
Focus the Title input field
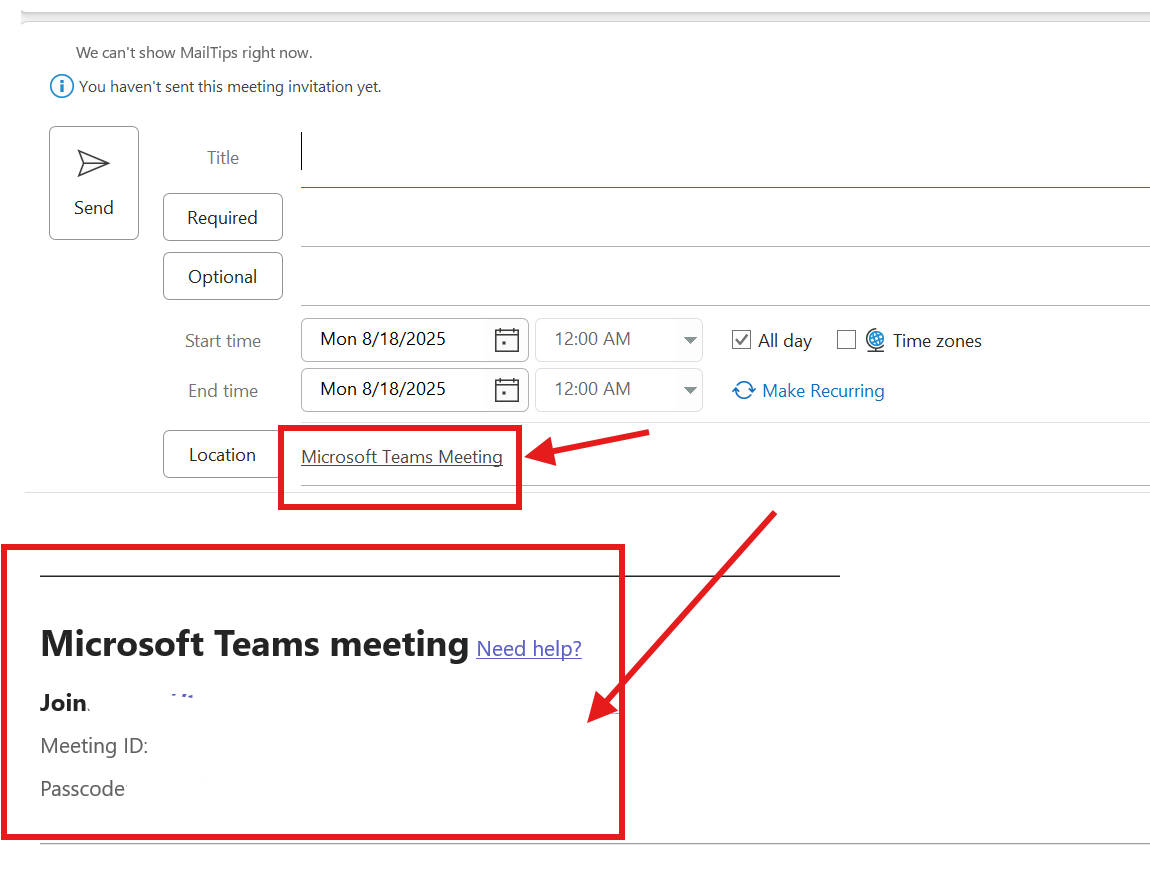pyautogui.click(x=725, y=157)
